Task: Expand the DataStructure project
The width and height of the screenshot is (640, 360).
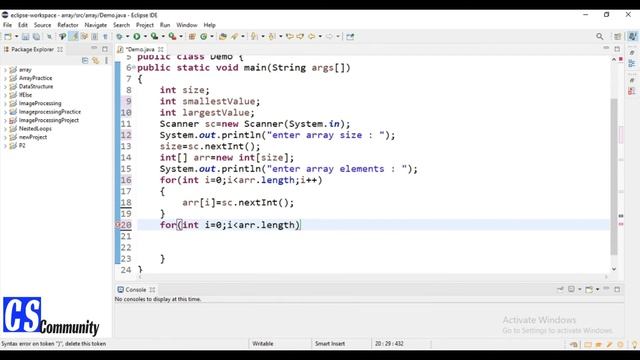Action: pos(5,87)
